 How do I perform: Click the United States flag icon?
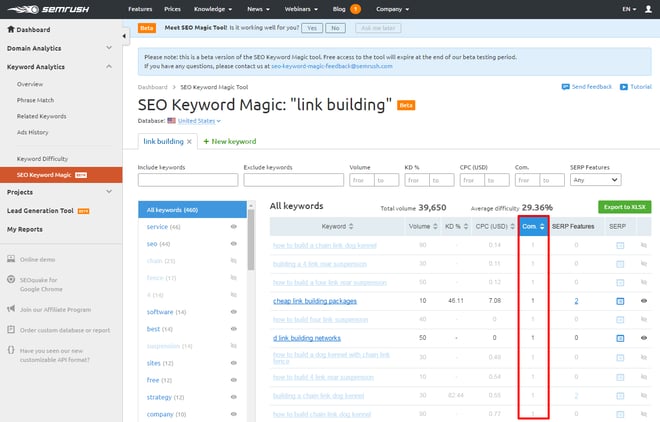pyautogui.click(x=171, y=121)
